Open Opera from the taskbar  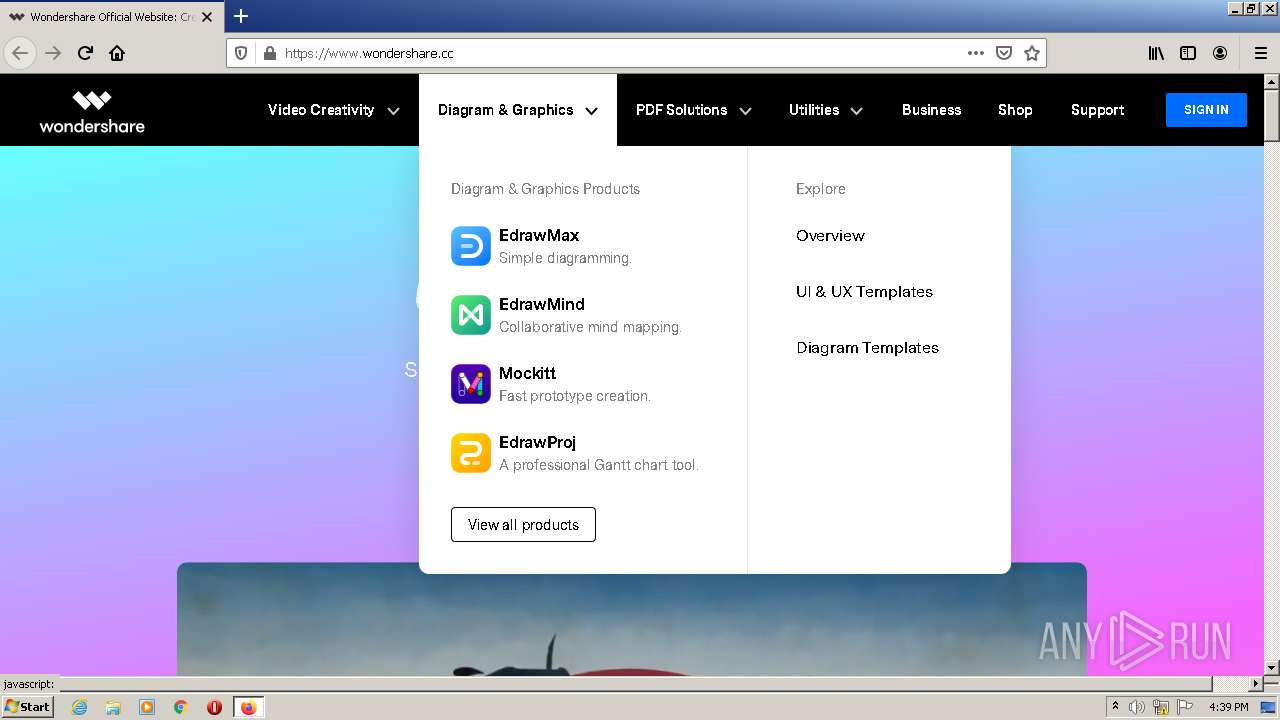click(x=214, y=707)
